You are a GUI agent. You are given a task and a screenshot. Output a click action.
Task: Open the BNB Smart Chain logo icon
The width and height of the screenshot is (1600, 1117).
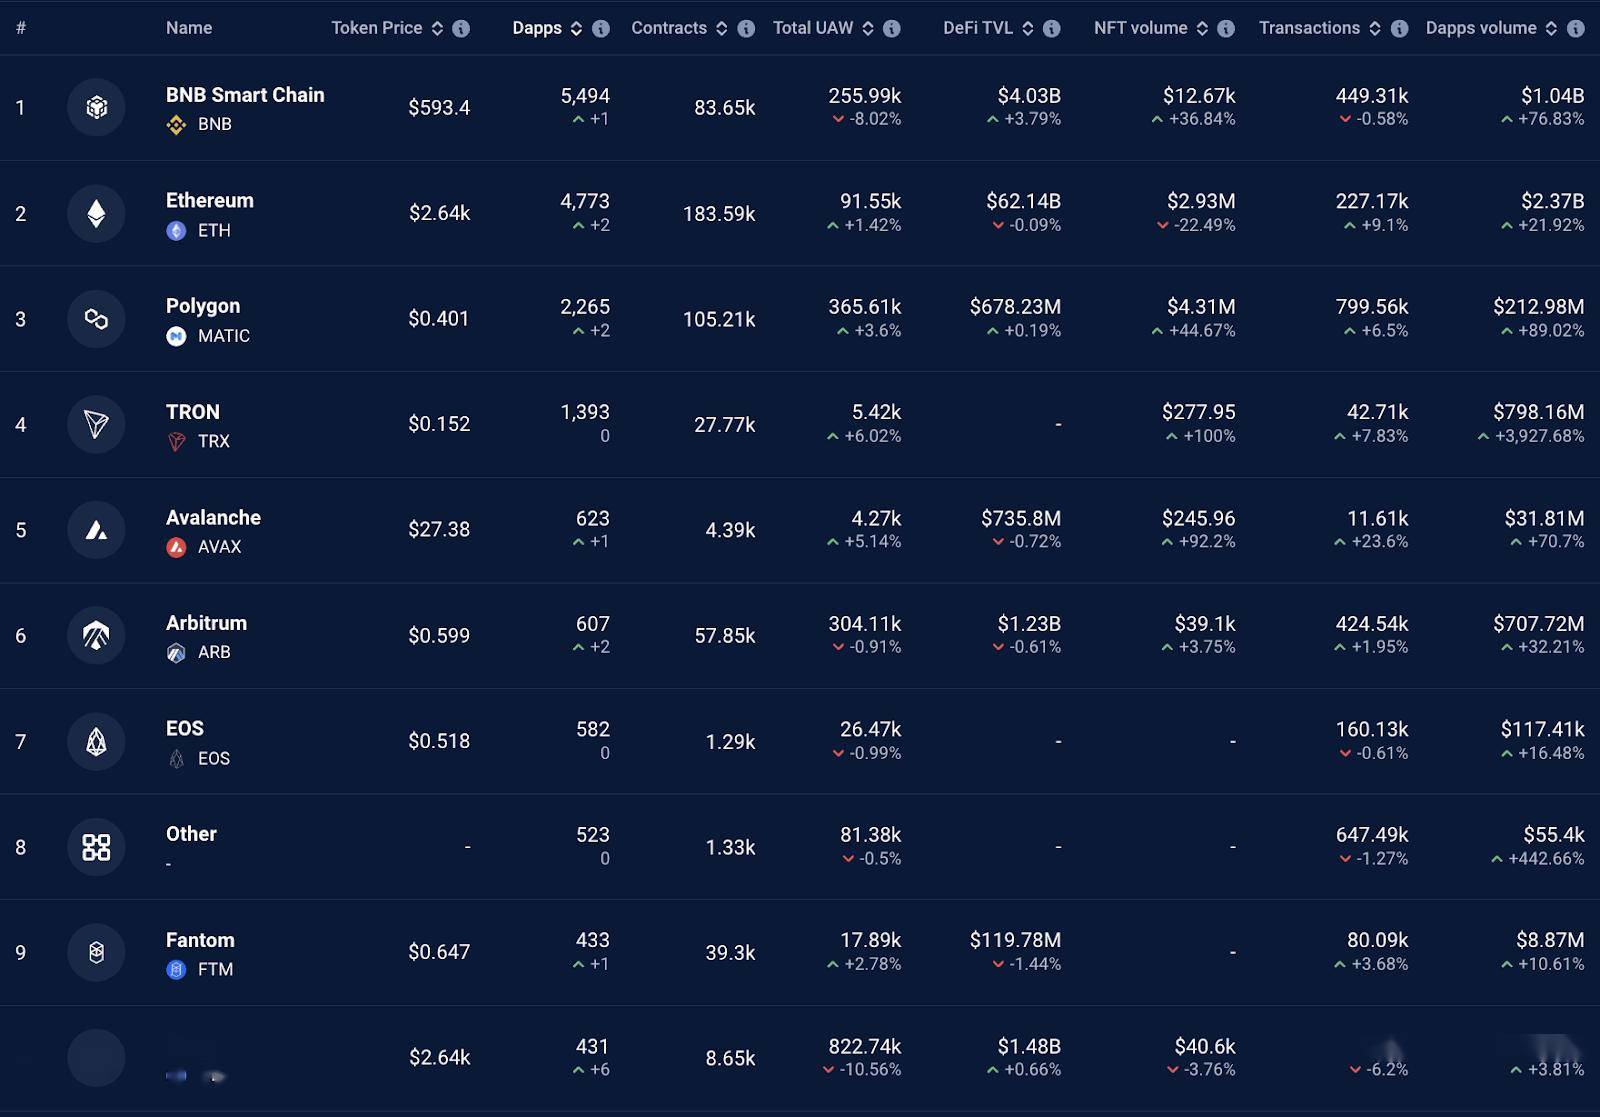point(96,107)
